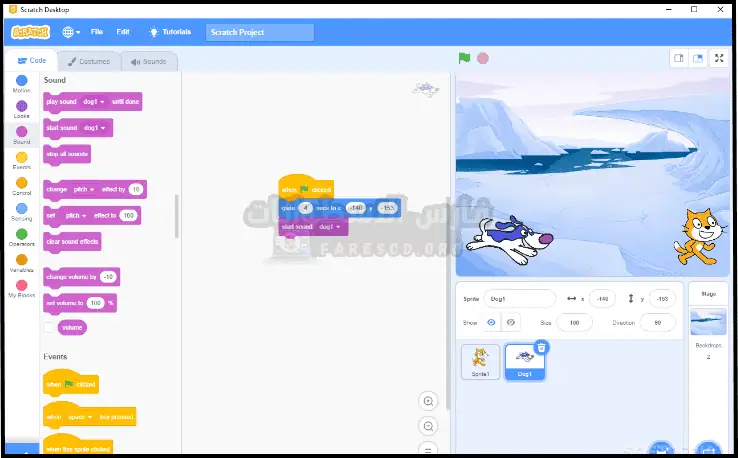
Task: Click the green flag to run project
Action: click(x=464, y=58)
